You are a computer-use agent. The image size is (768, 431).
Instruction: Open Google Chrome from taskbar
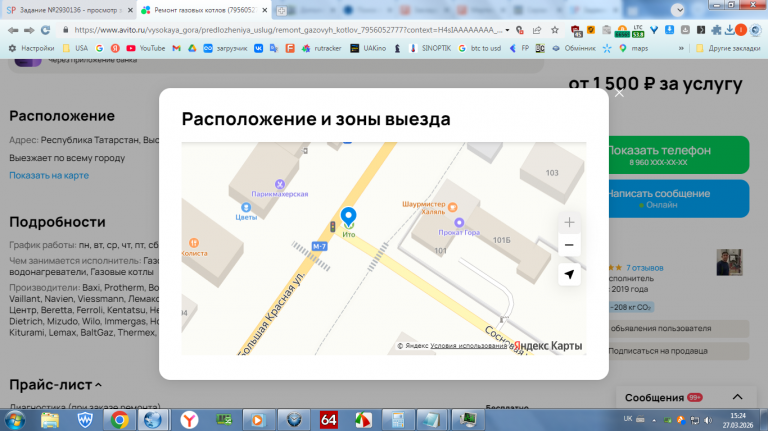120,420
